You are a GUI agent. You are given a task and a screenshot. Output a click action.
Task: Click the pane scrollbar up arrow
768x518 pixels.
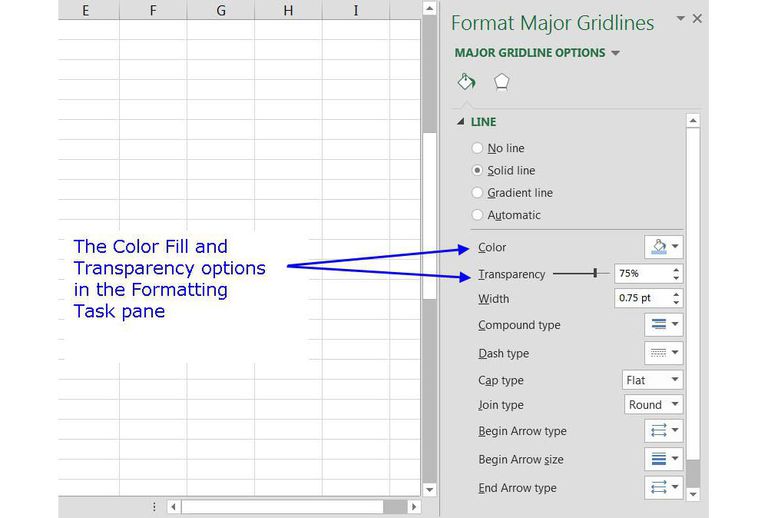(693, 120)
